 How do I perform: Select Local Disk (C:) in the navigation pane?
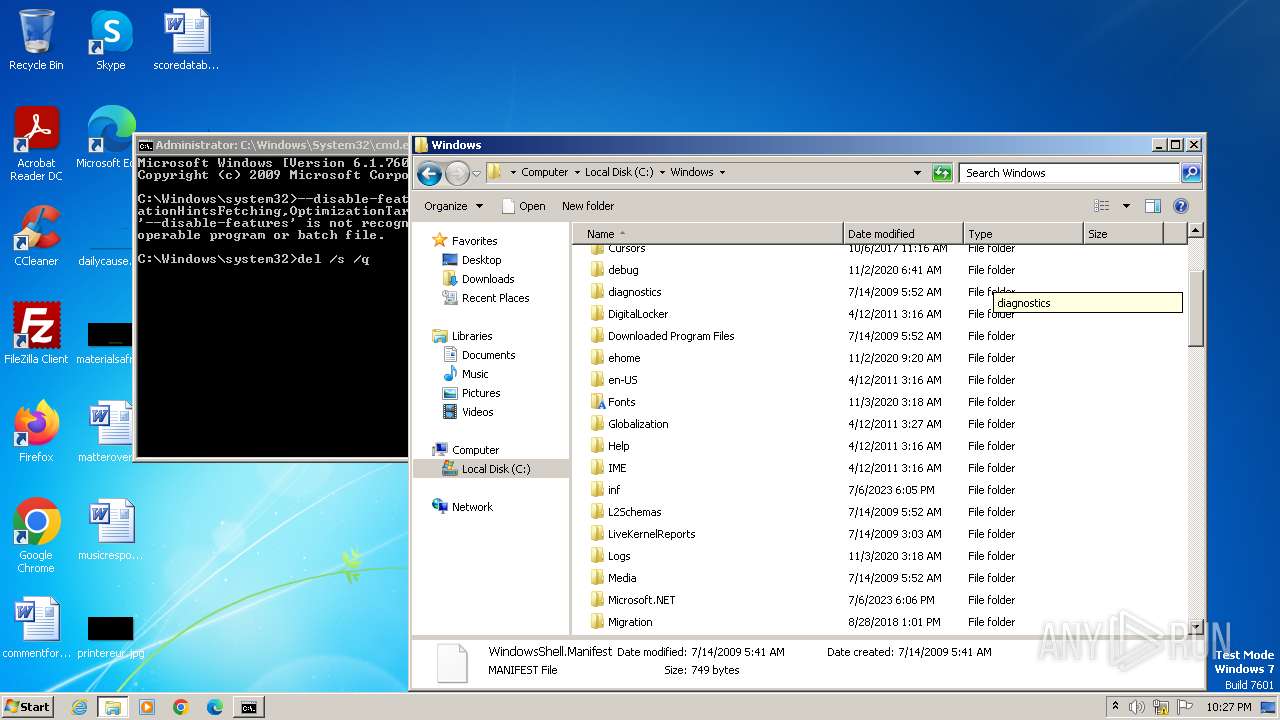495,469
